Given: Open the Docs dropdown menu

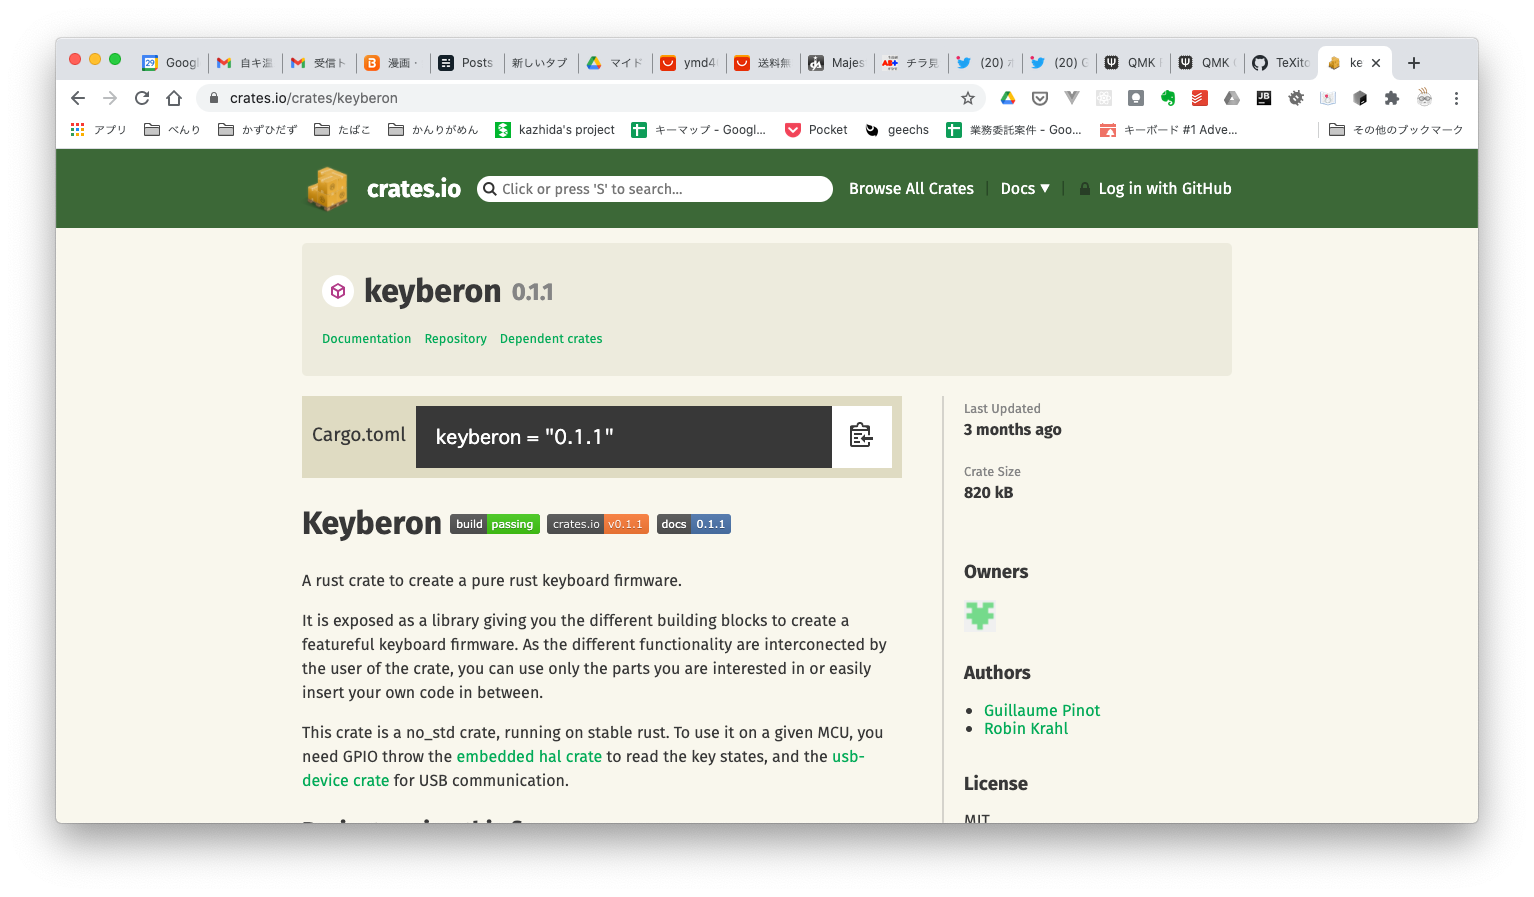Looking at the screenshot, I should 1025,188.
